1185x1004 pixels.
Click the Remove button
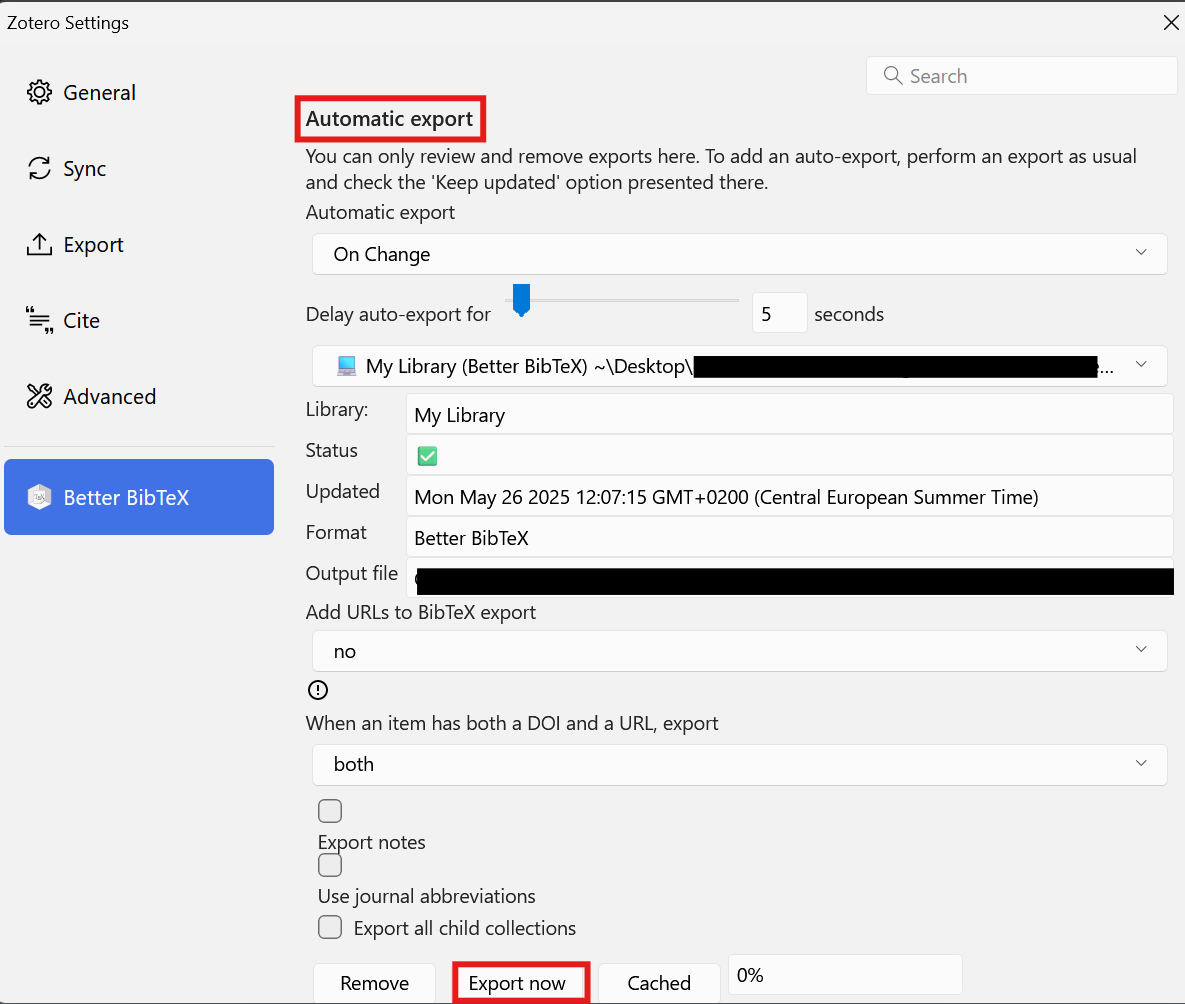coord(374,983)
